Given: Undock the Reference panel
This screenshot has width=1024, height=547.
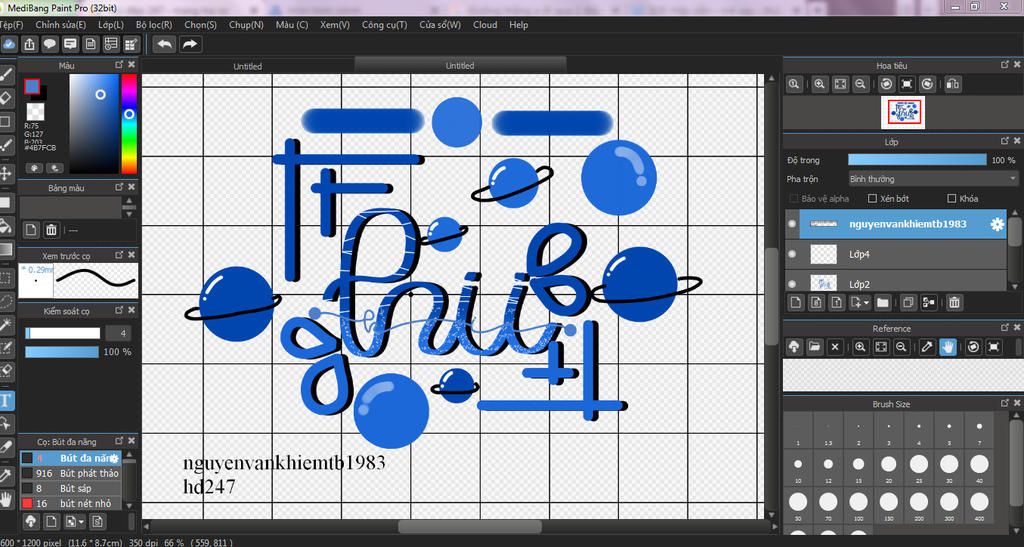Looking at the screenshot, I should coord(1004,328).
